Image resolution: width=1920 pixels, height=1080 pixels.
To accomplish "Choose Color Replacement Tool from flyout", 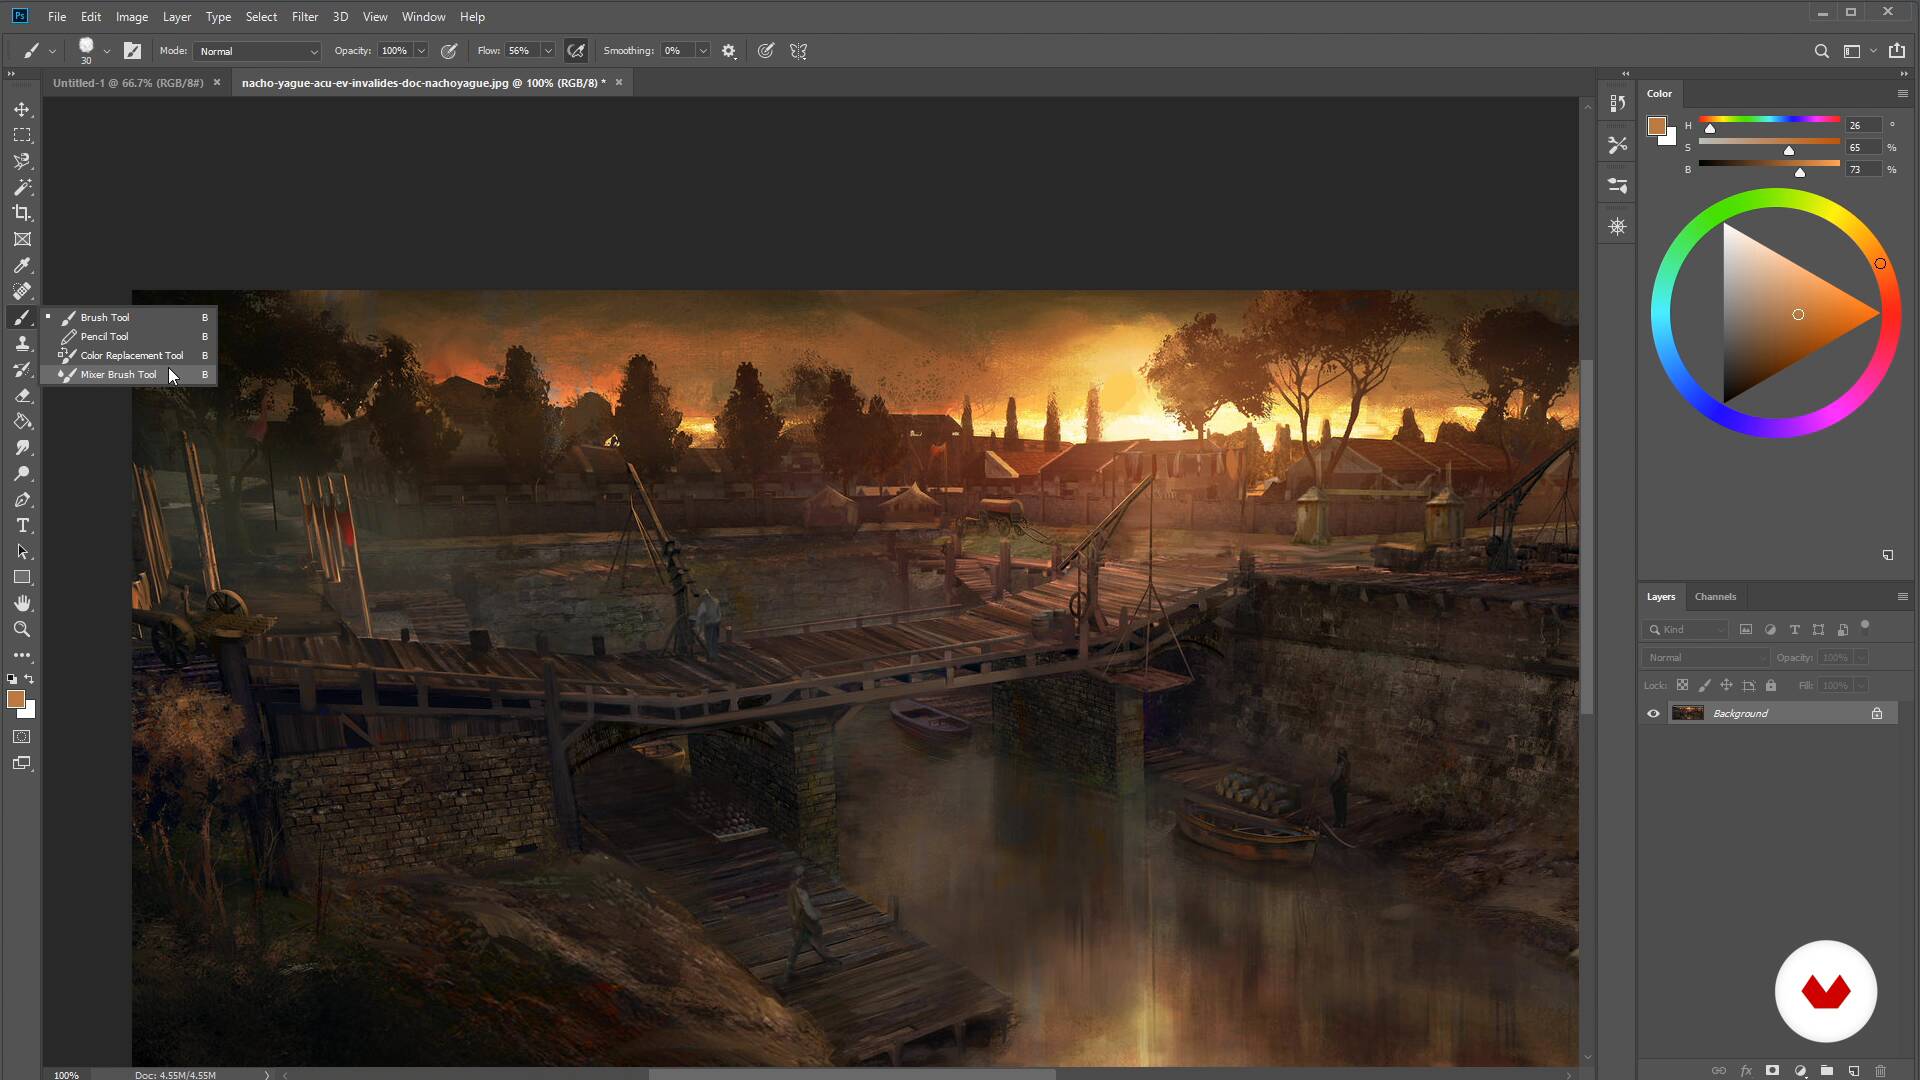I will (128, 356).
